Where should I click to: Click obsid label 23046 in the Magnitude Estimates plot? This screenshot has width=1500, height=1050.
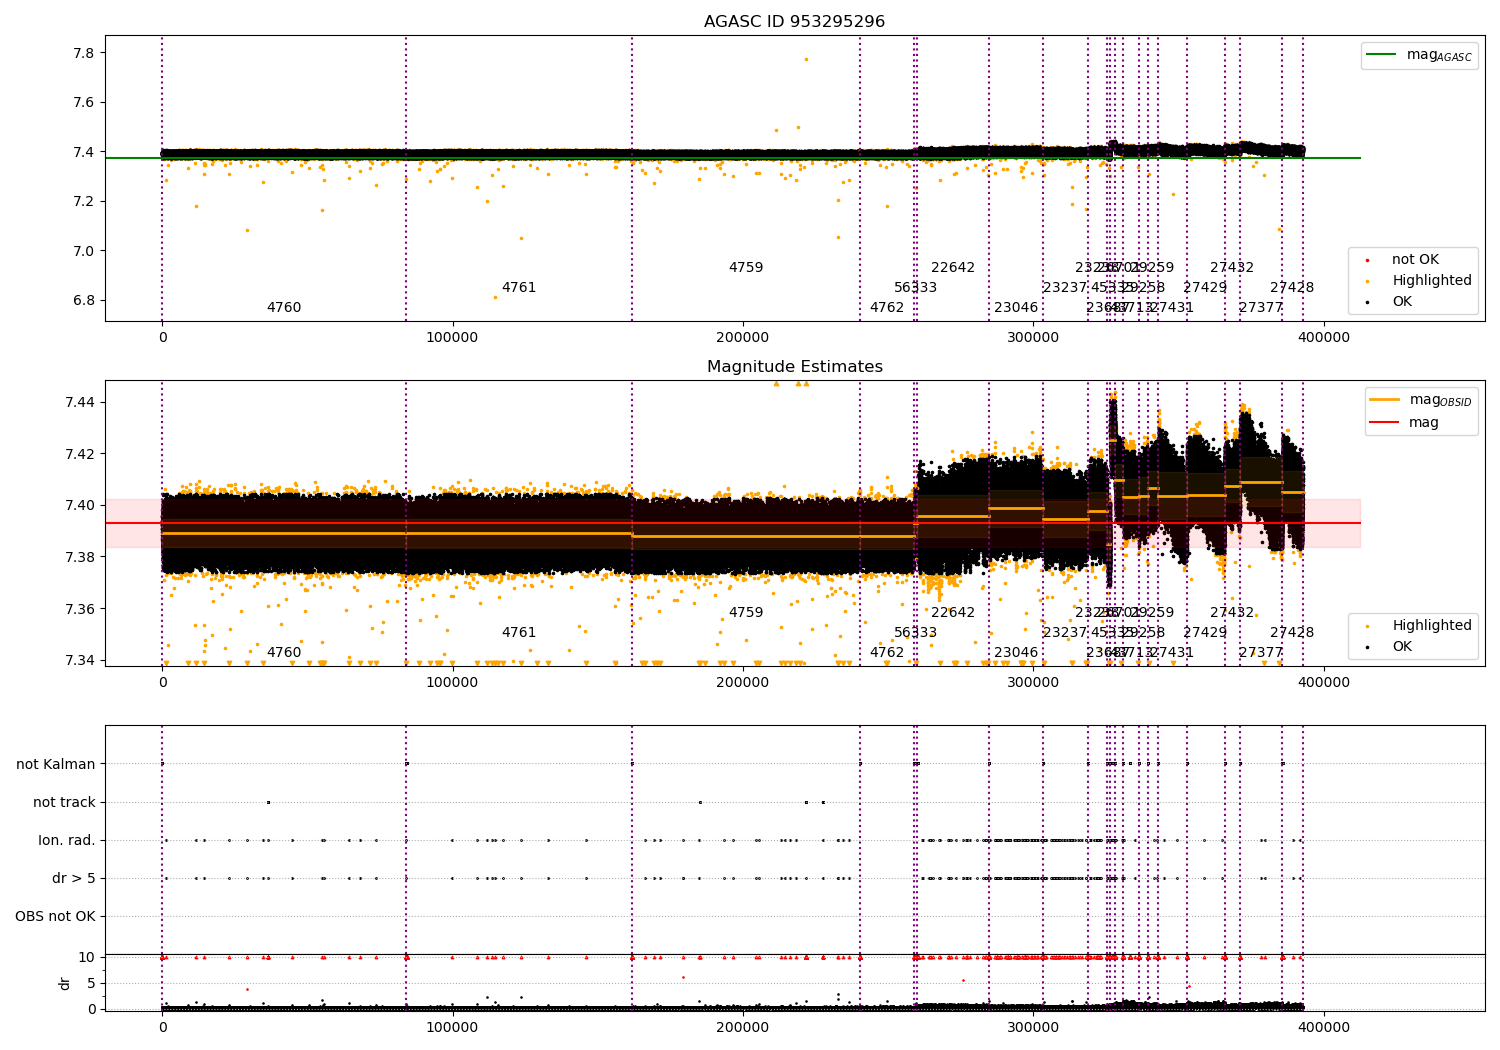coord(1016,653)
